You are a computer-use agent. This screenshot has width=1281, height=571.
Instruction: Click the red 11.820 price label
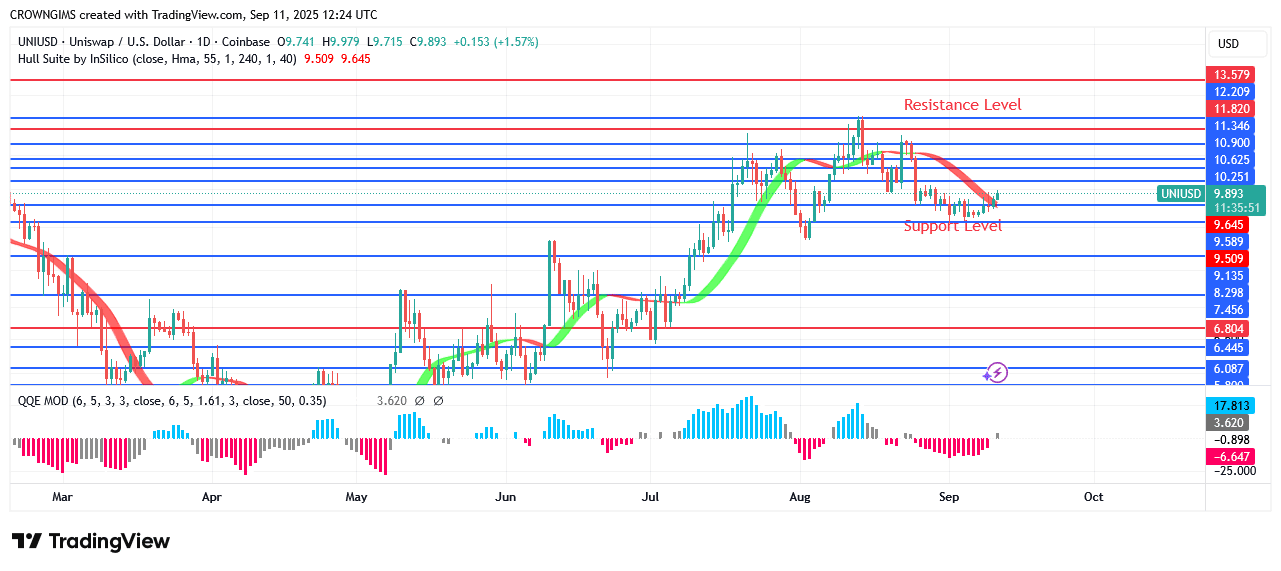(1228, 109)
